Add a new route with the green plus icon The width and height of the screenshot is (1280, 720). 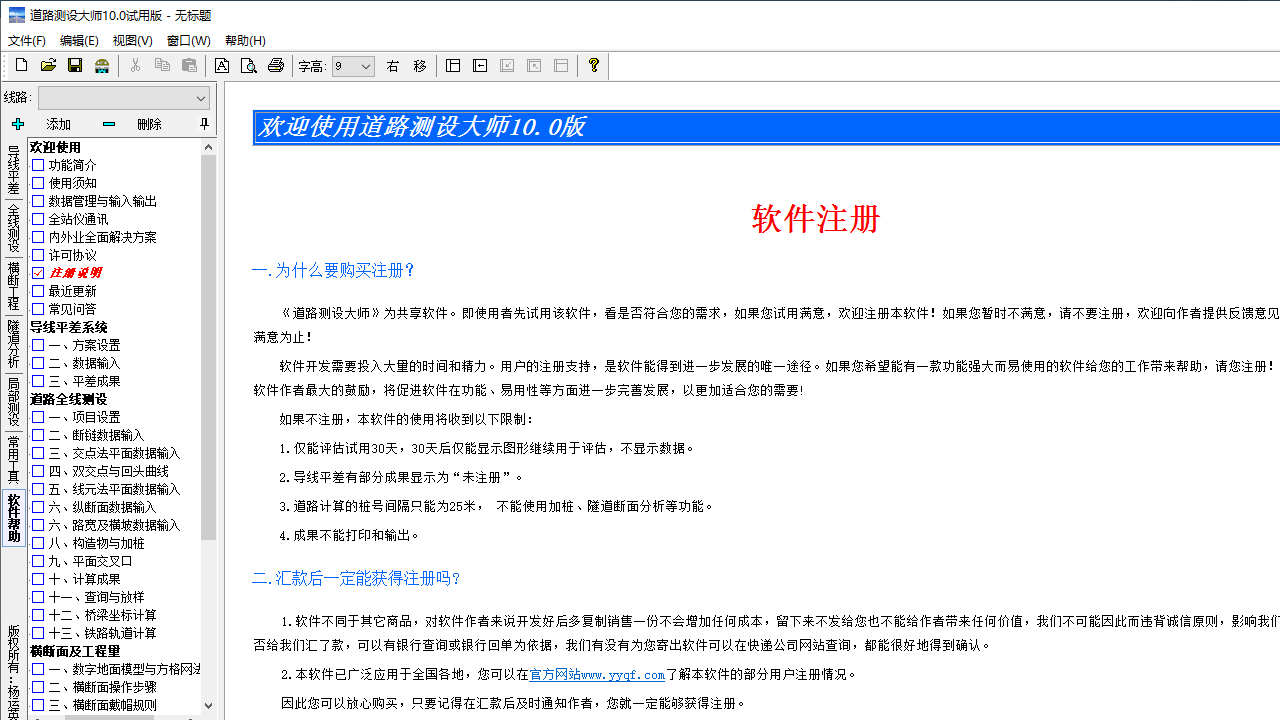pos(17,124)
